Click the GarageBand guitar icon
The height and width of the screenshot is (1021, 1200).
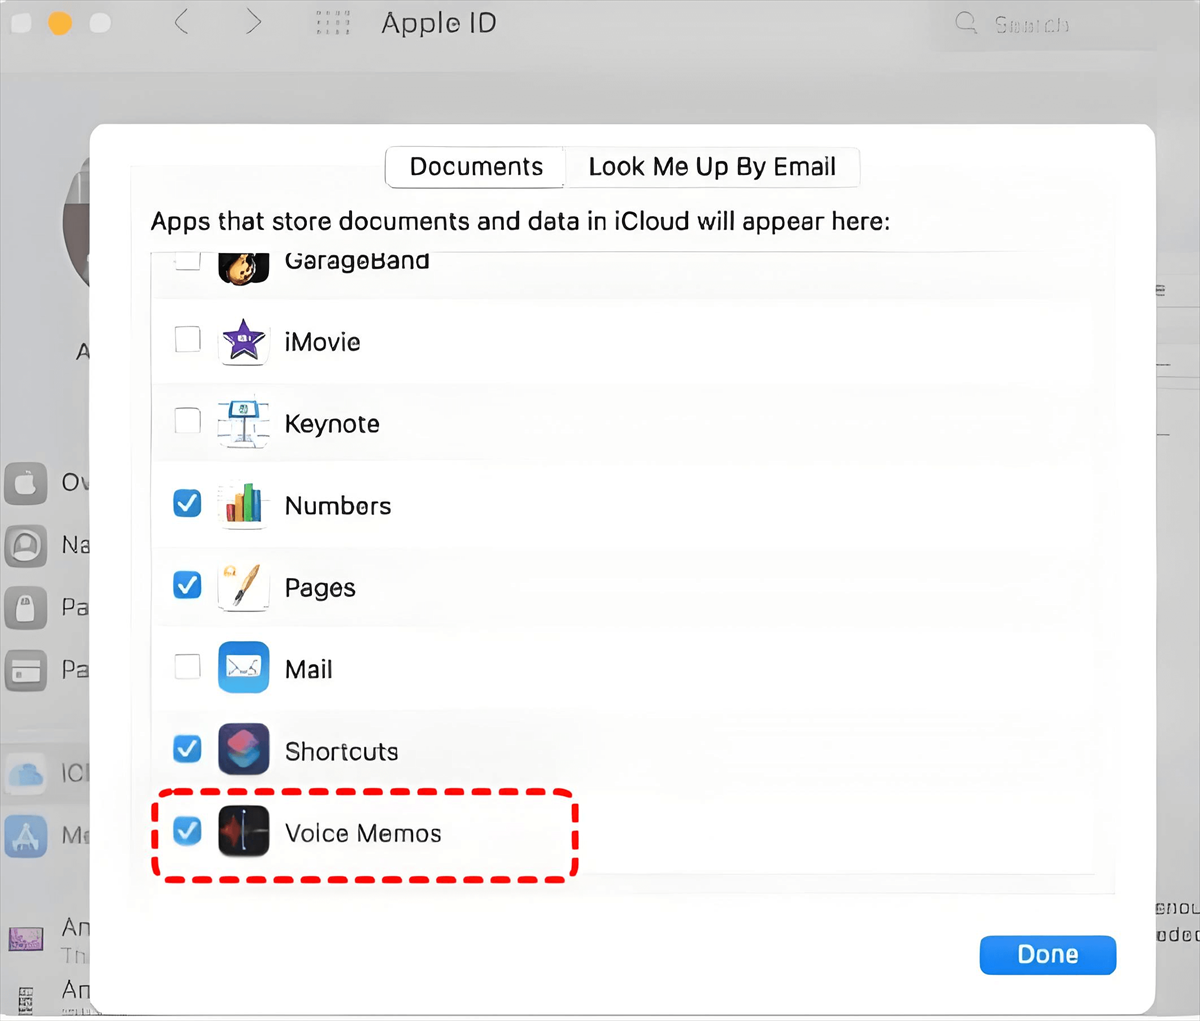(243, 266)
